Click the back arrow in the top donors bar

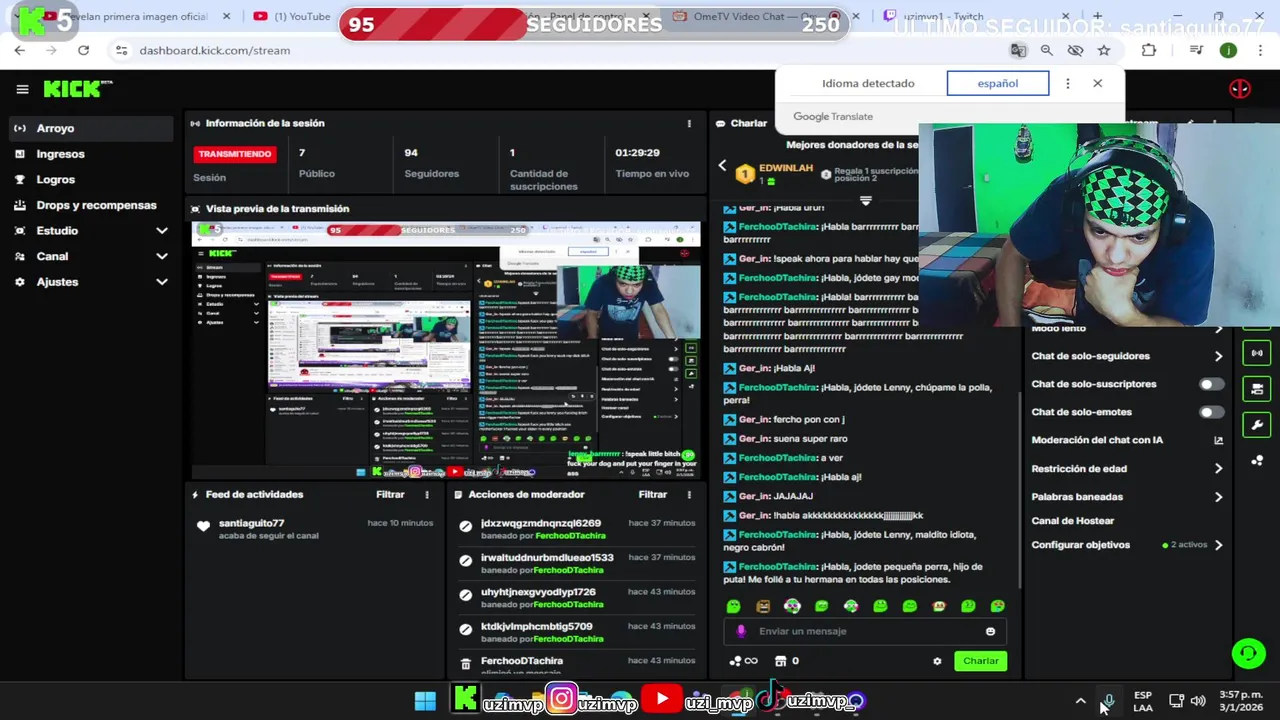pyautogui.click(x=722, y=166)
